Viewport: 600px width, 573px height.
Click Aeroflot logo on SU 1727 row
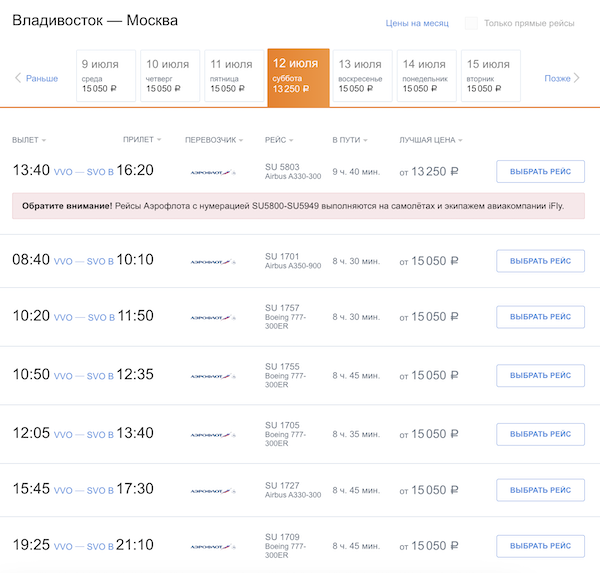pos(211,491)
